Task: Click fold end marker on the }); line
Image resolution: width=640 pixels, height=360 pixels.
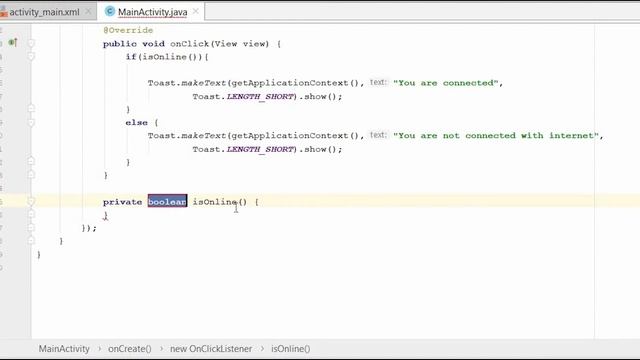Action: tap(31, 228)
